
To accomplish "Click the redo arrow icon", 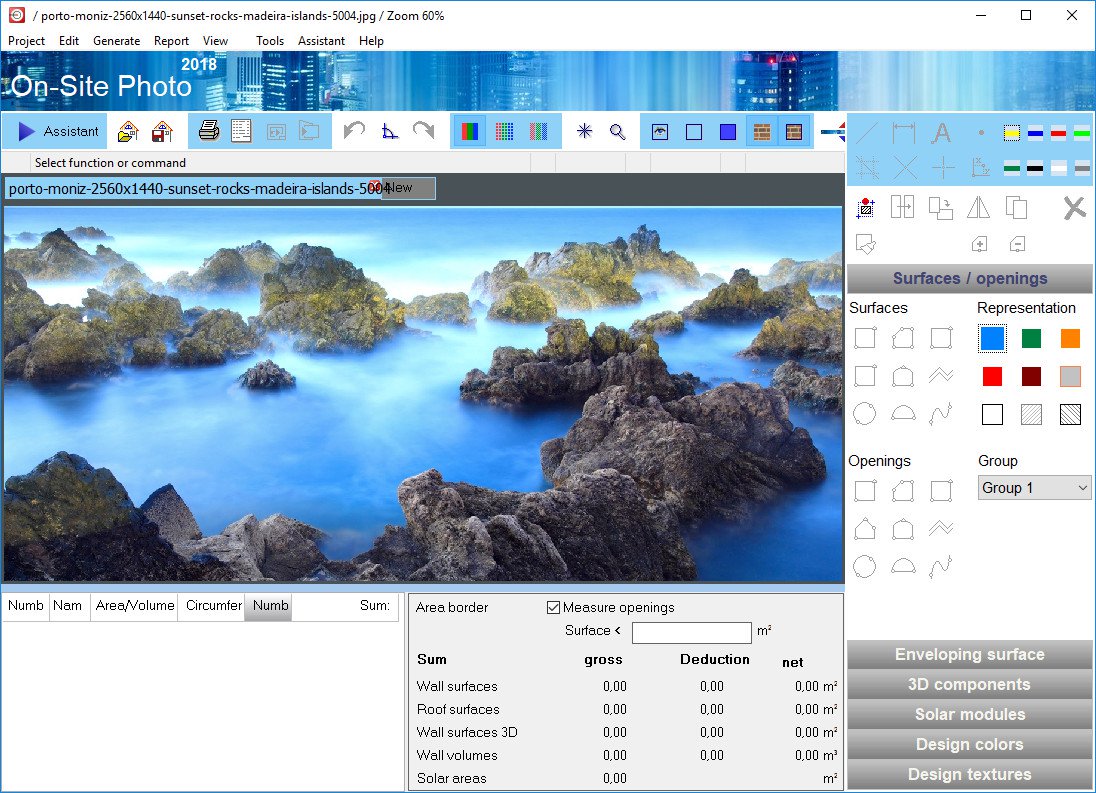I will pyautogui.click(x=424, y=131).
